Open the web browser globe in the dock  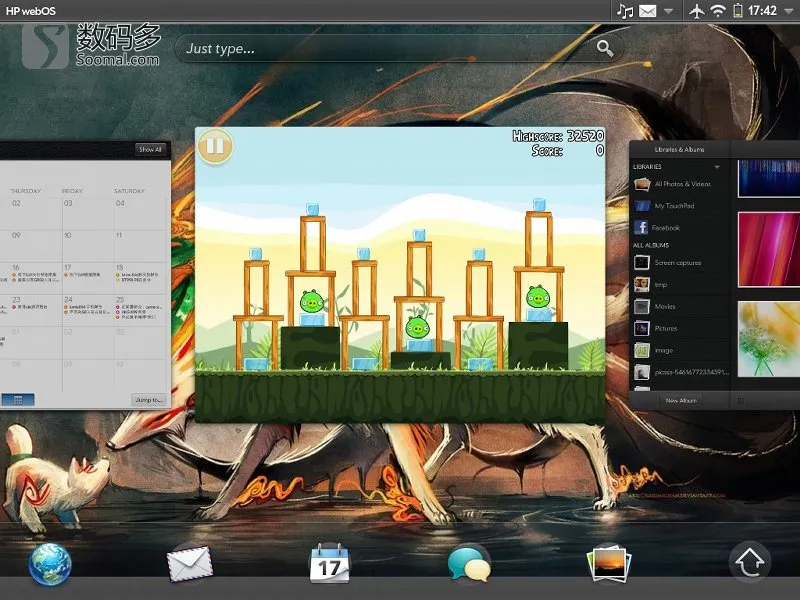point(49,563)
